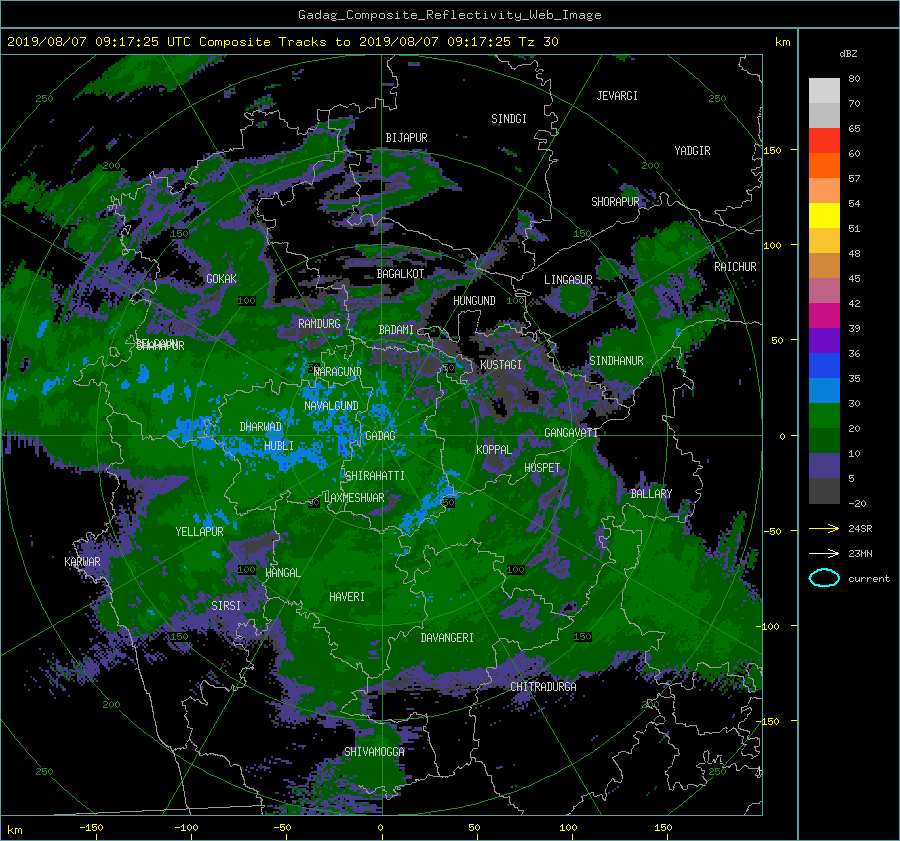Click the GADAG radar center label
The image size is (900, 841).
click(380, 436)
